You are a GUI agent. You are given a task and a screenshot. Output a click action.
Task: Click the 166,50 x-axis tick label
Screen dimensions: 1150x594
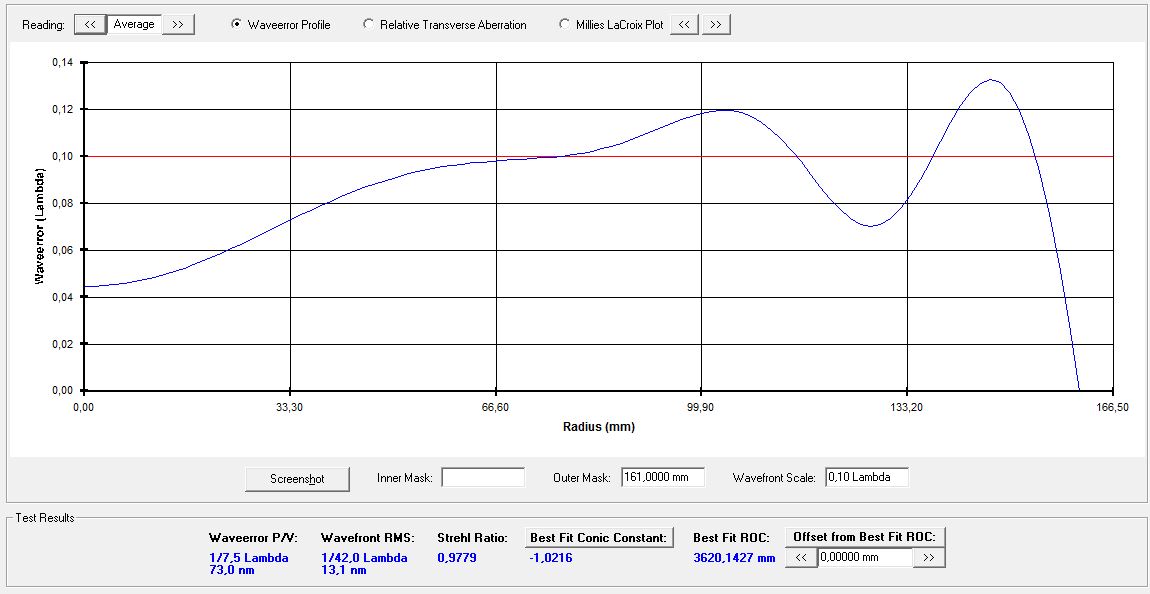[1113, 407]
